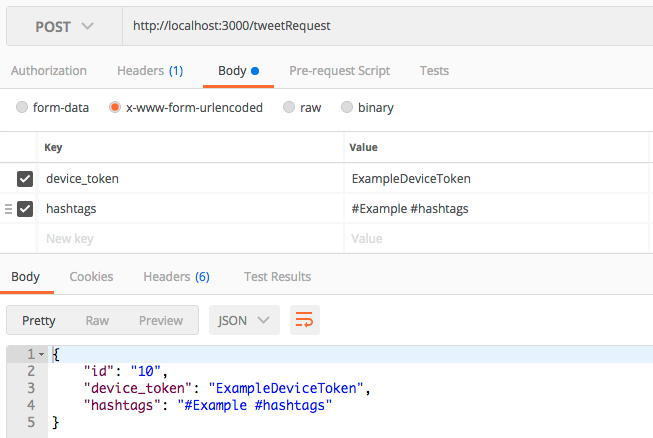The width and height of the screenshot is (653, 438).
Task: Click the request URL field
Action: [387, 26]
